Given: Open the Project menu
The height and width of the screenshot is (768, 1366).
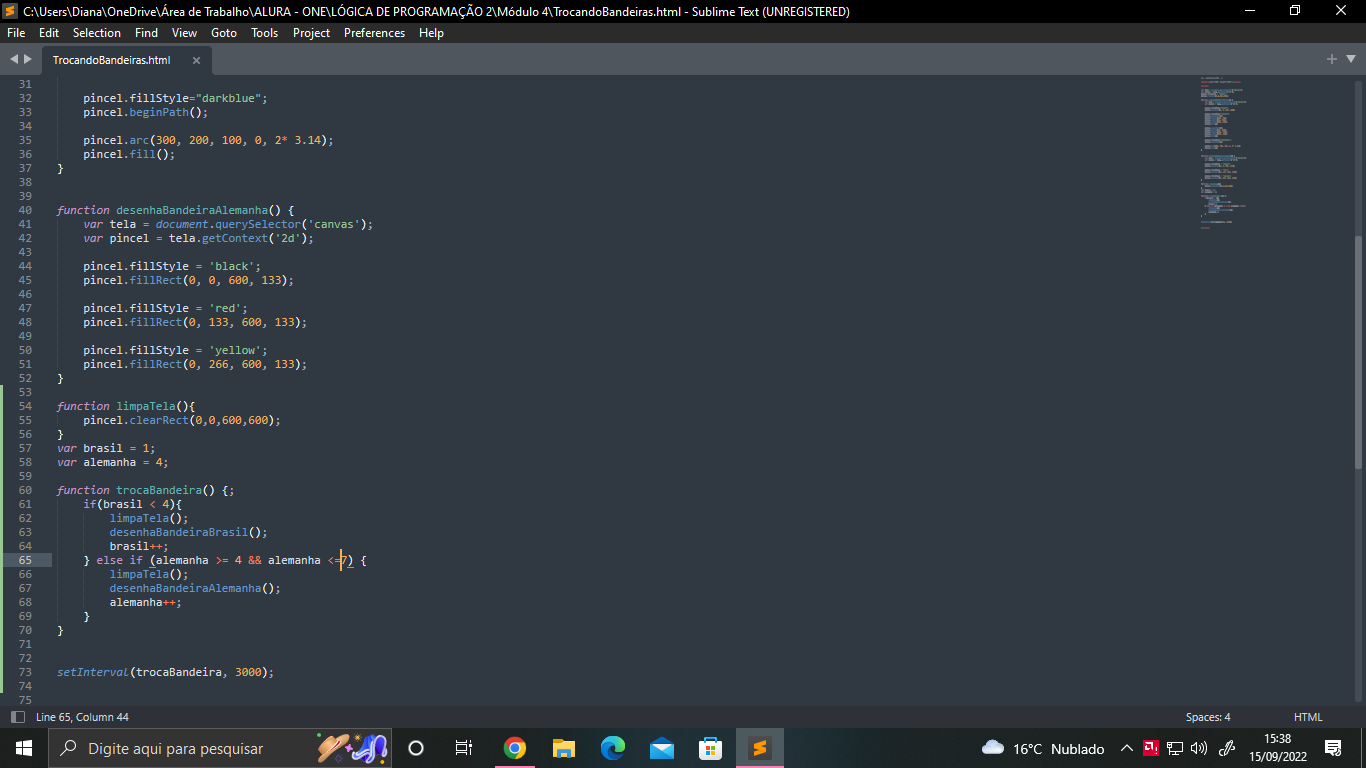Looking at the screenshot, I should 311,33.
